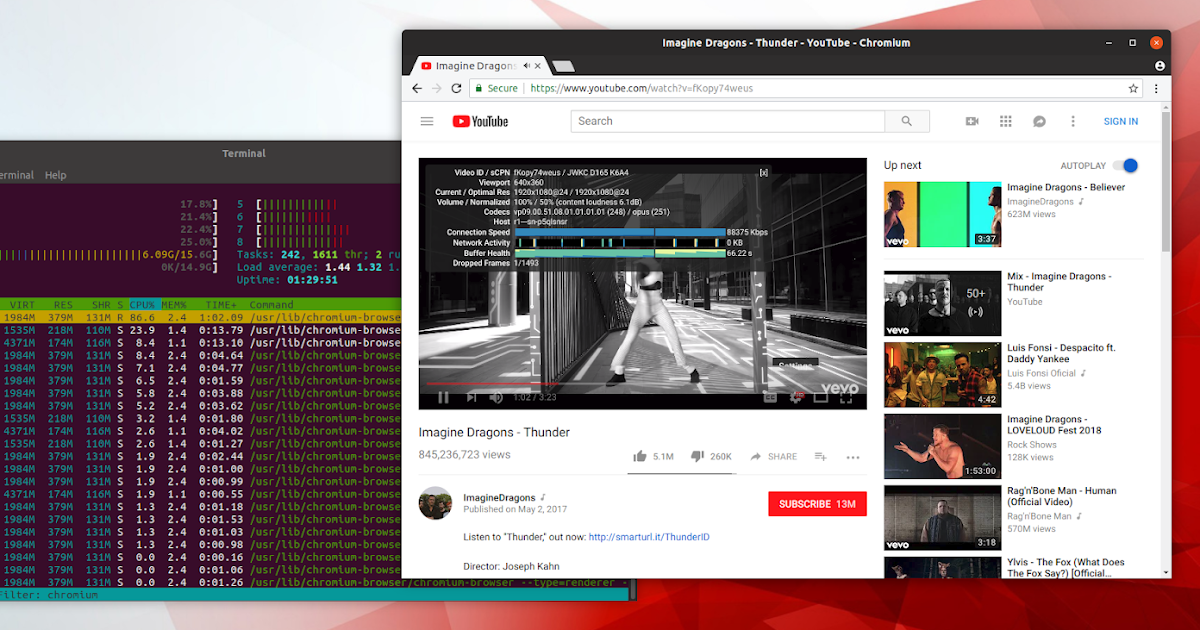The width and height of the screenshot is (1200, 630).
Task: Click SHARE under the video
Action: point(773,456)
